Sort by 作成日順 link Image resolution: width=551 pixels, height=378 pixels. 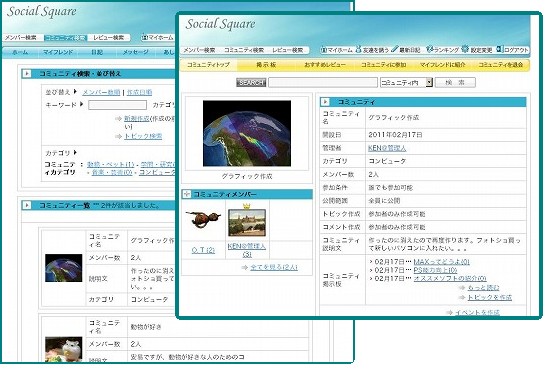(x=139, y=92)
